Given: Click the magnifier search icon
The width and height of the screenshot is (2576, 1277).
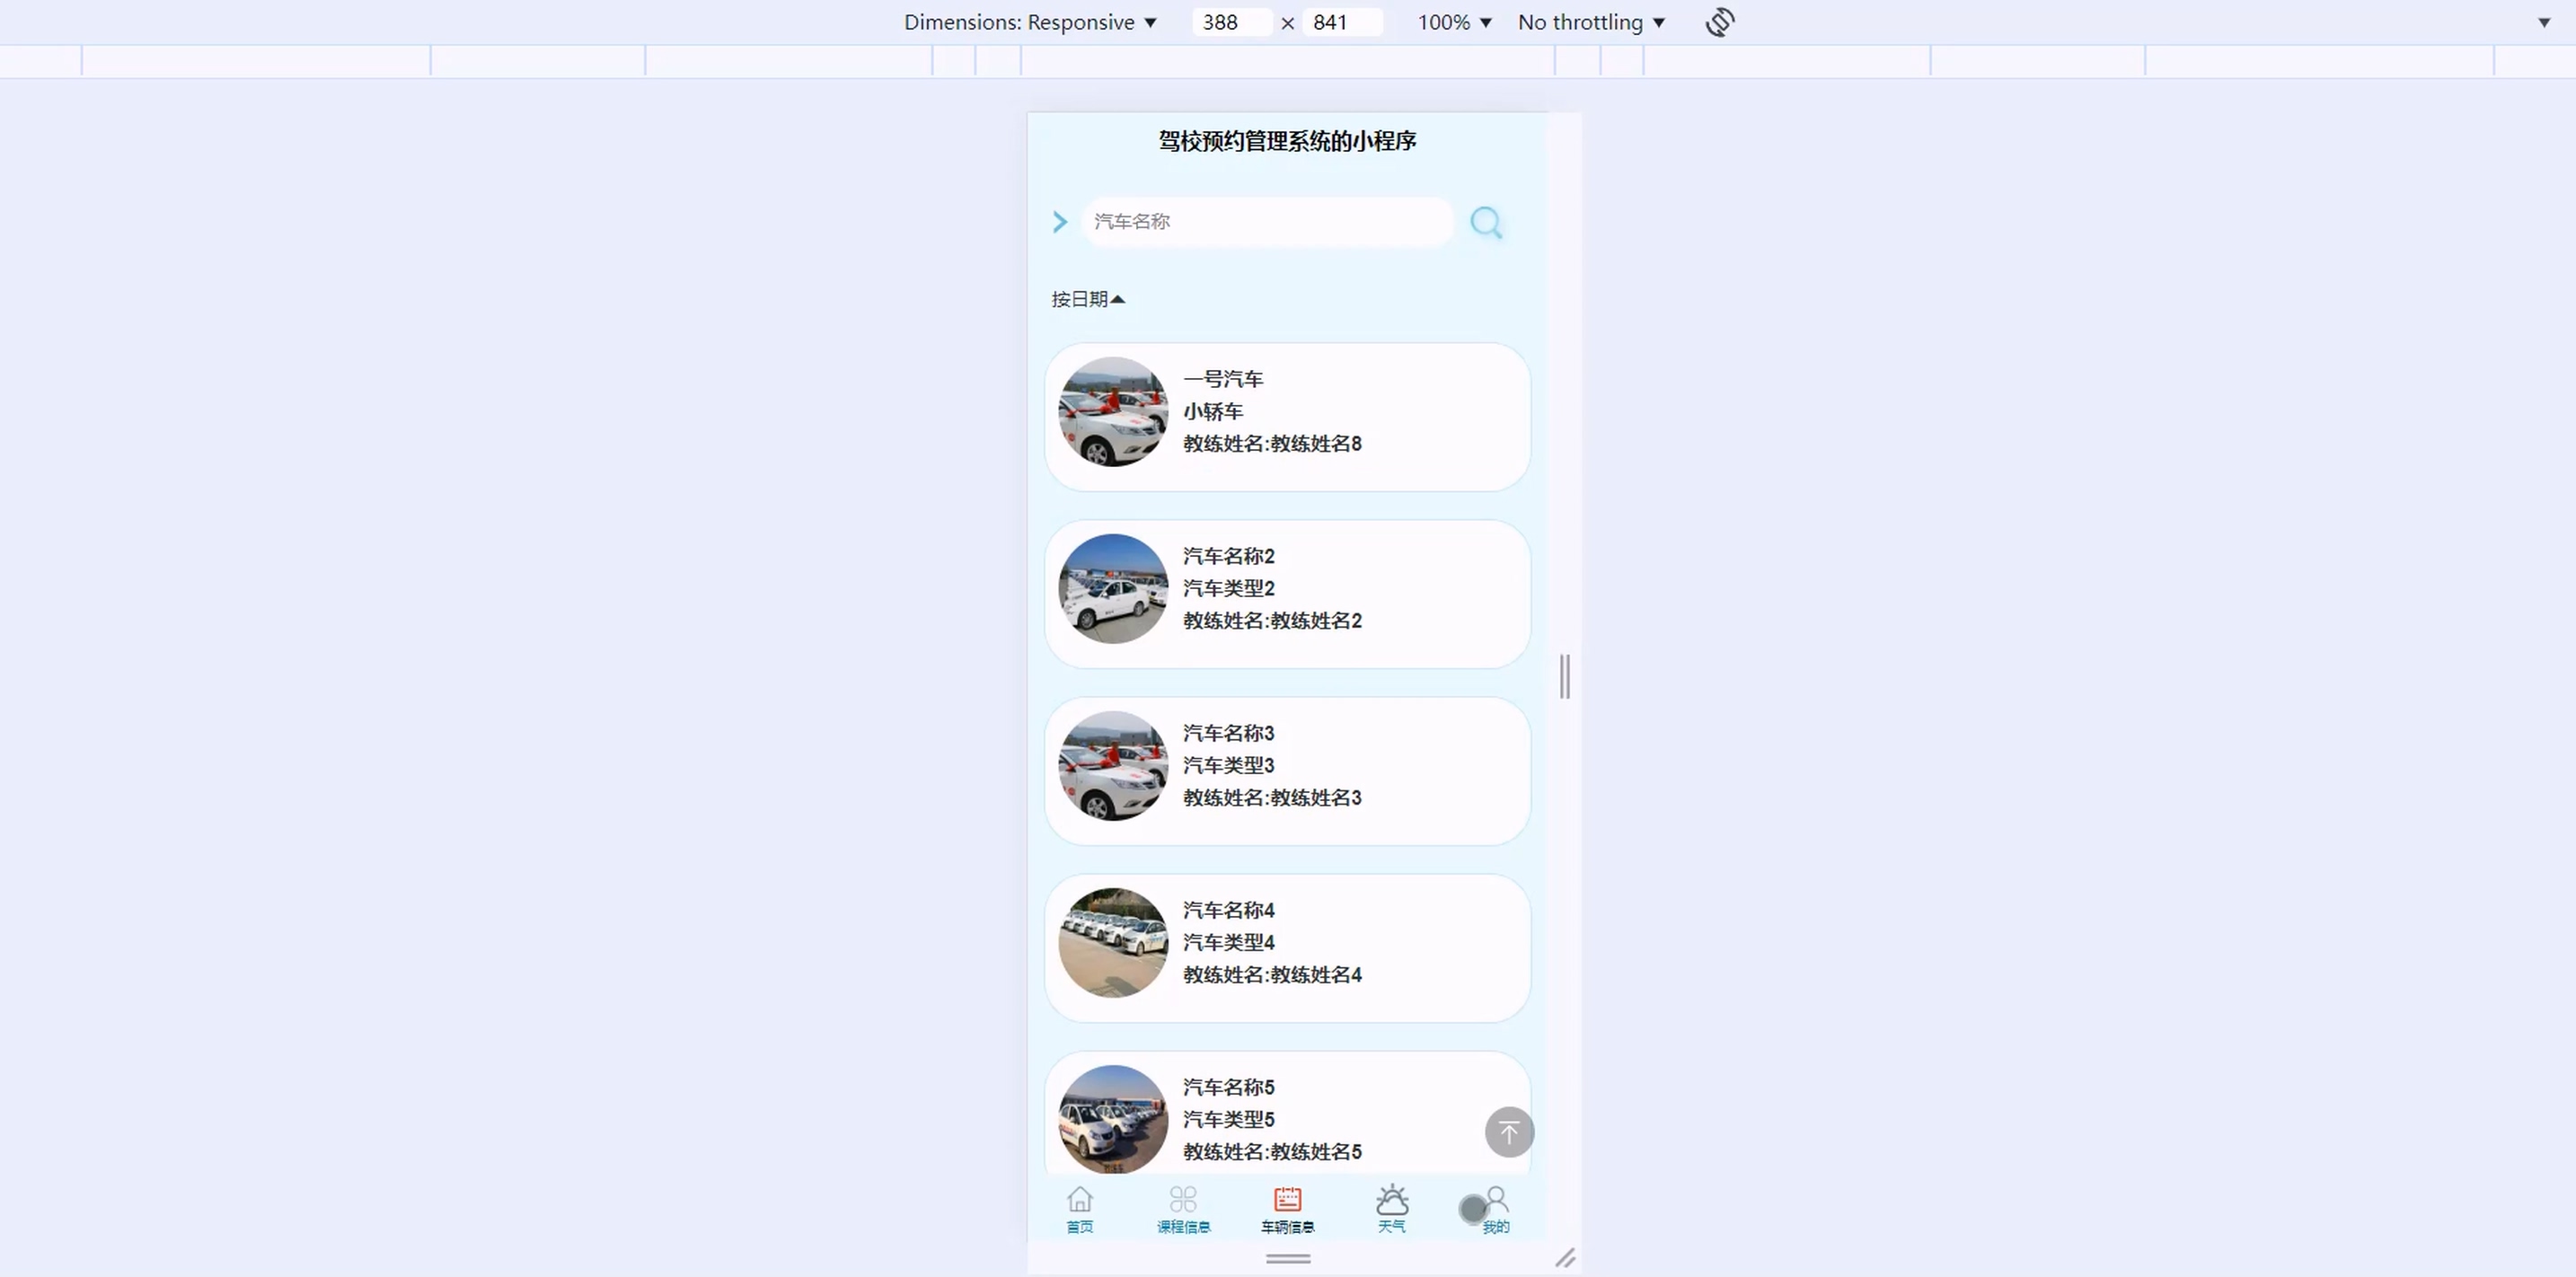Looking at the screenshot, I should (x=1486, y=222).
